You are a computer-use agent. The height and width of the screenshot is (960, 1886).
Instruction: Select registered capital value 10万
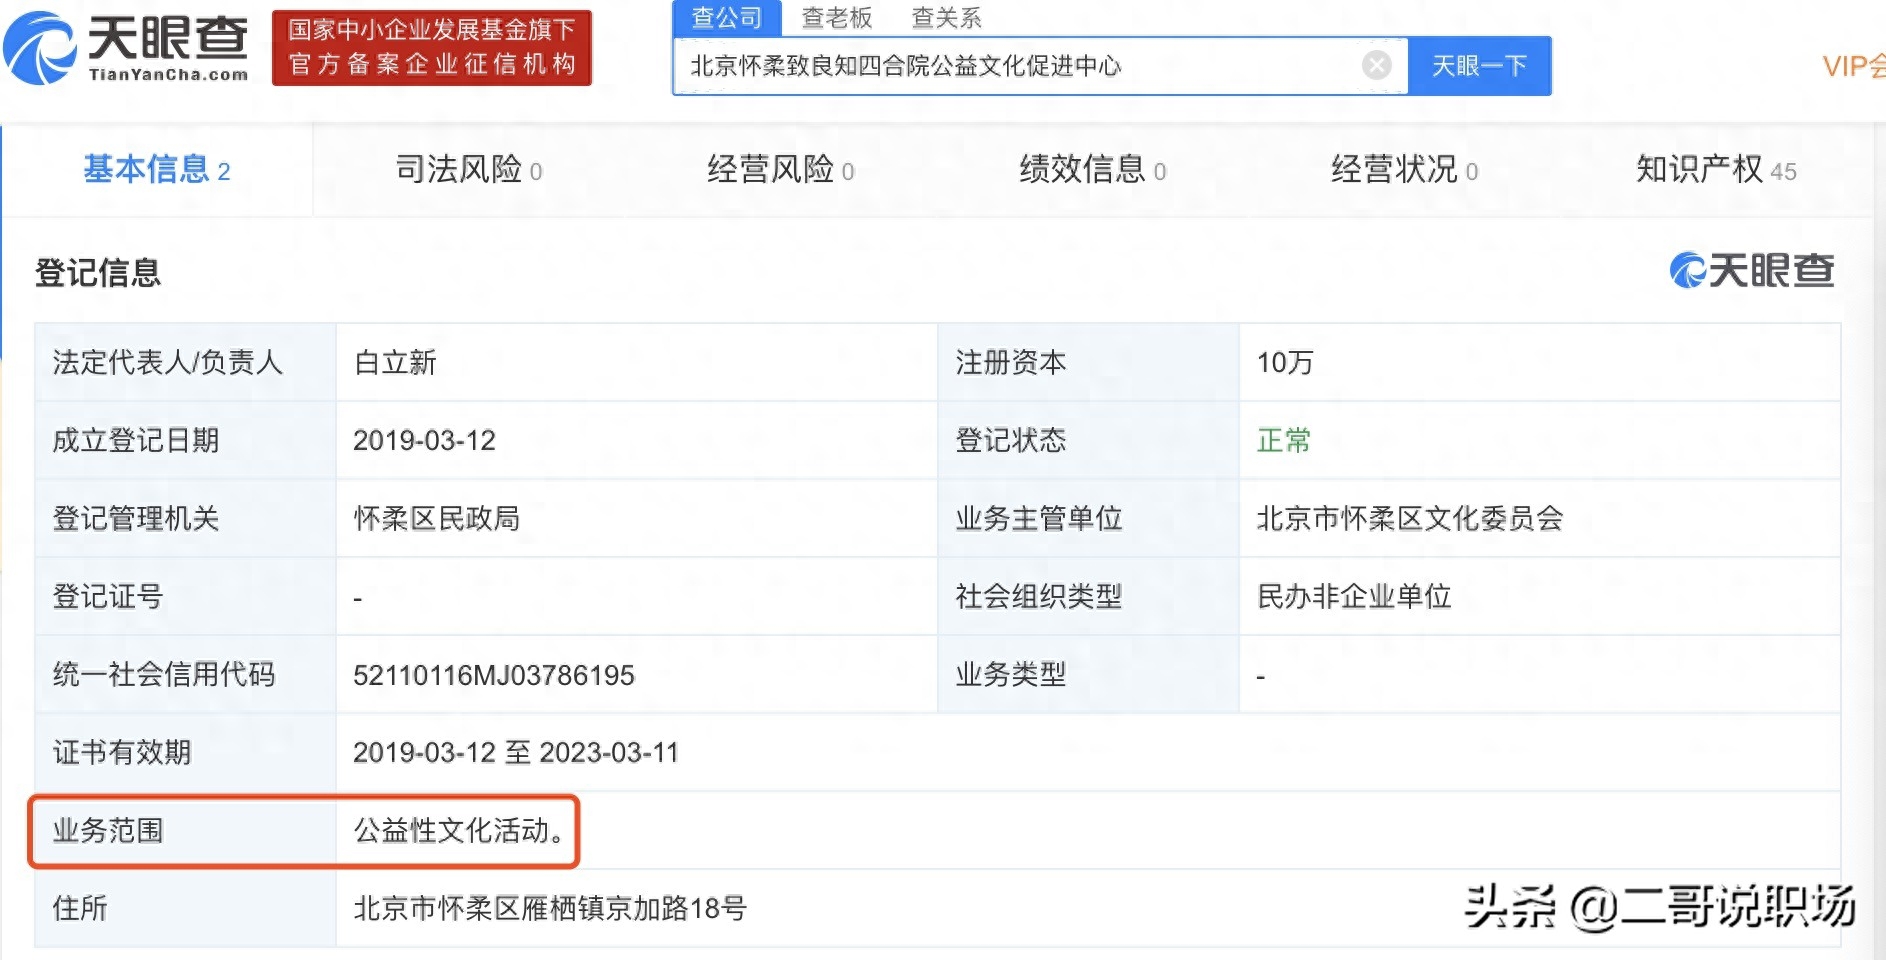pyautogui.click(x=1285, y=362)
